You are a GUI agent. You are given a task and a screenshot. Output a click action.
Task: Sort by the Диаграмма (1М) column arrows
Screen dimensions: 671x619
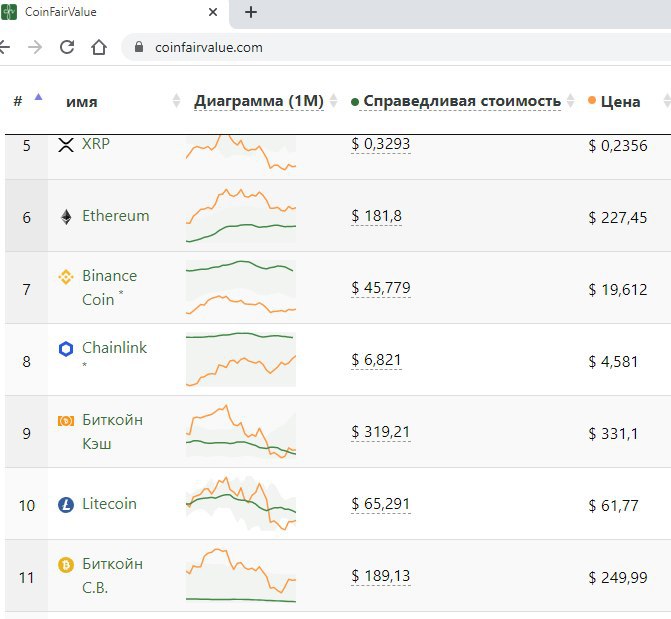point(334,101)
